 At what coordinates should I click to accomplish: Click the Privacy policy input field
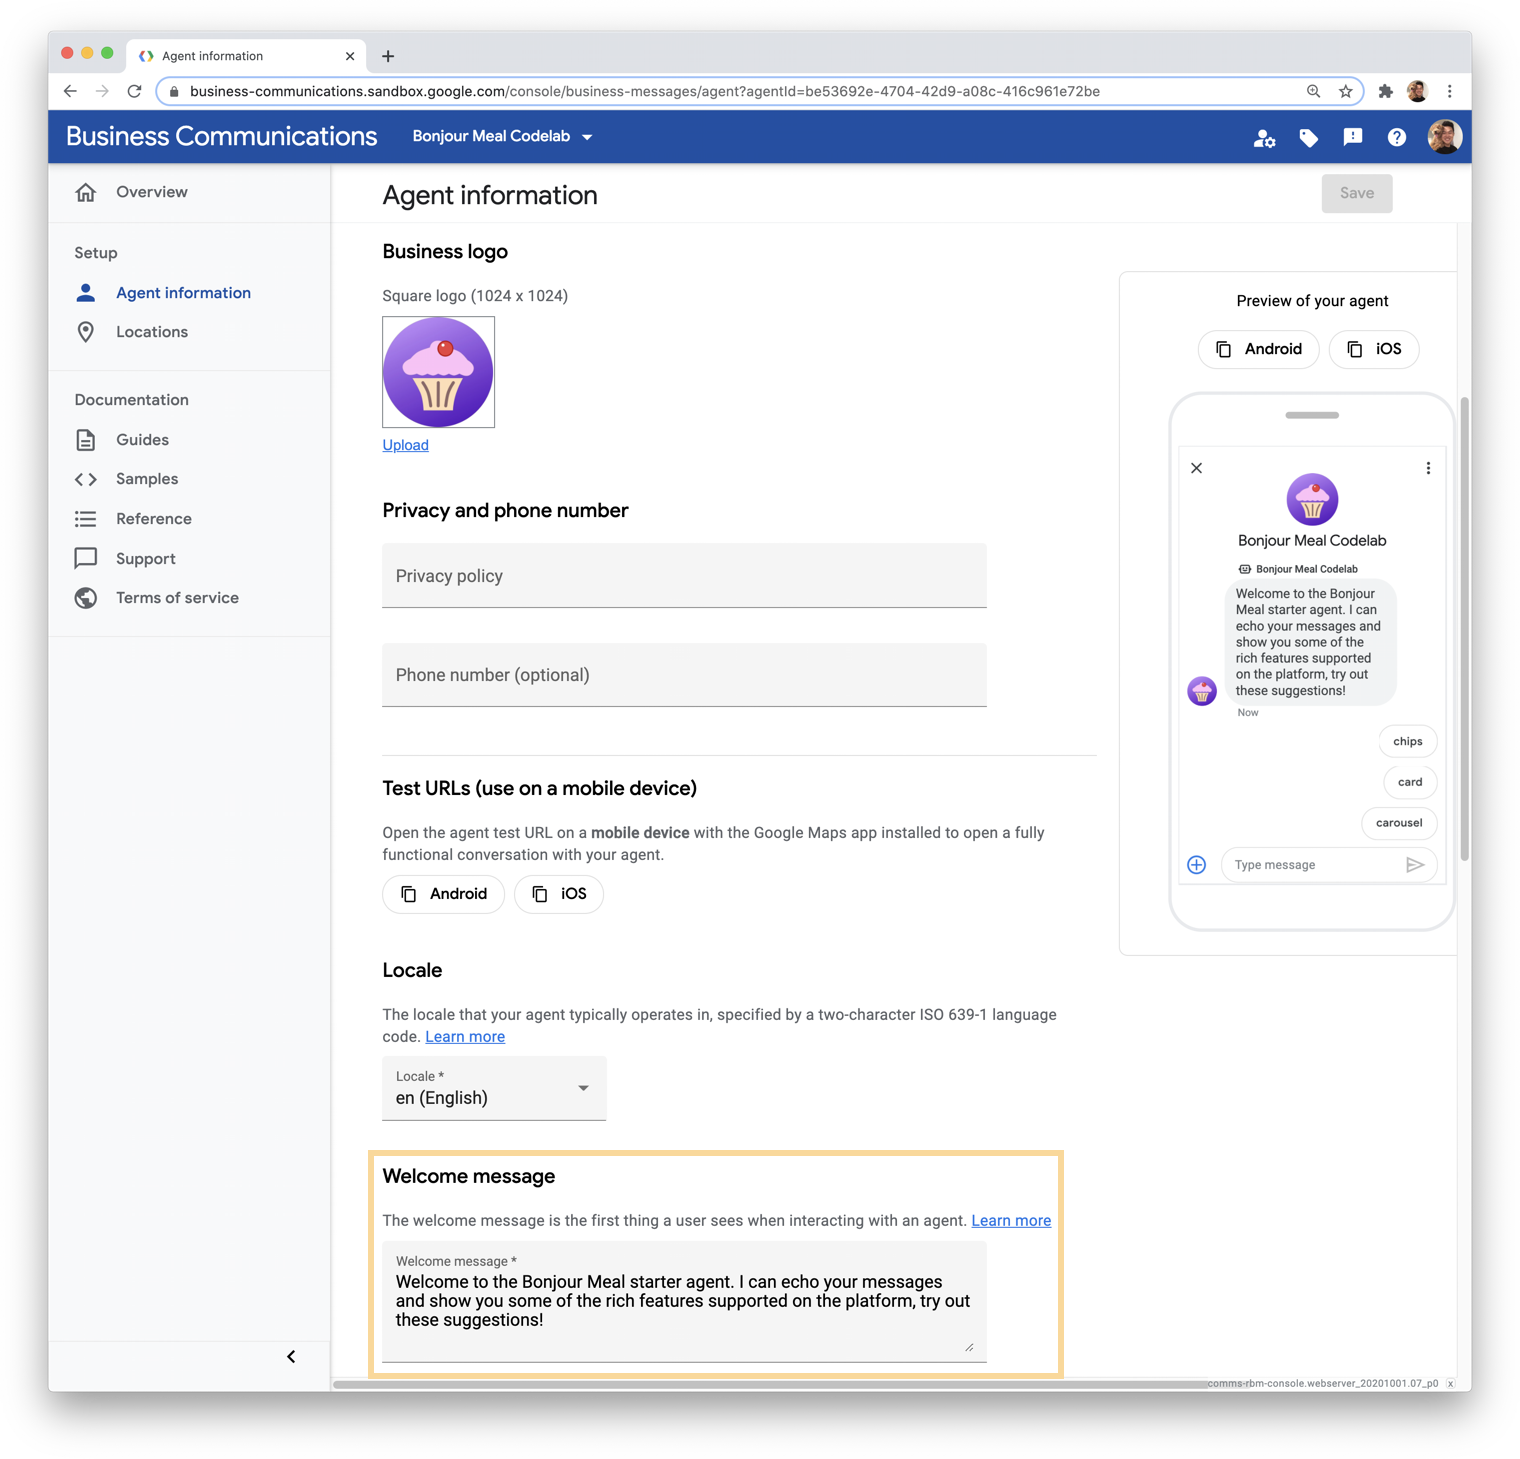pos(684,576)
